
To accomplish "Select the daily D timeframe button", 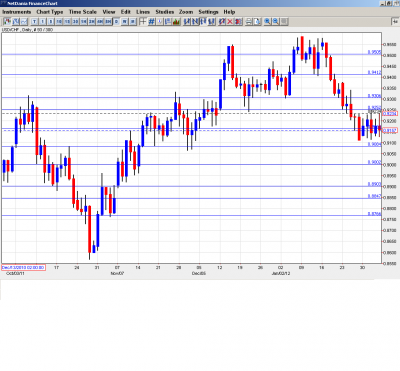I will click(x=116, y=22).
